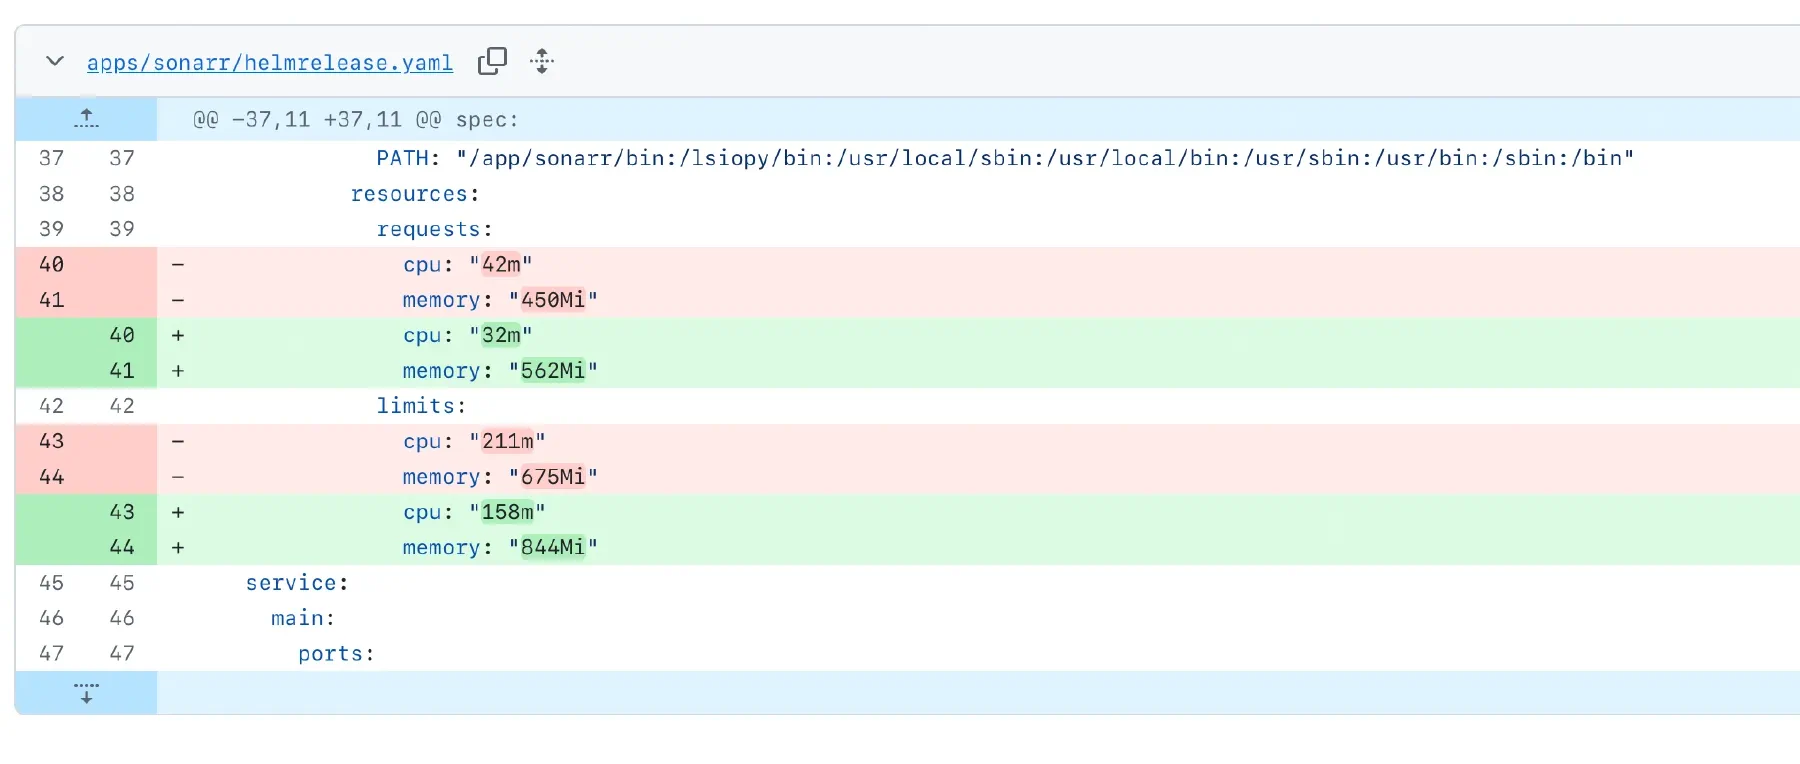Click new line number 47 of ports row
The width and height of the screenshot is (1800, 764).
click(x=122, y=654)
